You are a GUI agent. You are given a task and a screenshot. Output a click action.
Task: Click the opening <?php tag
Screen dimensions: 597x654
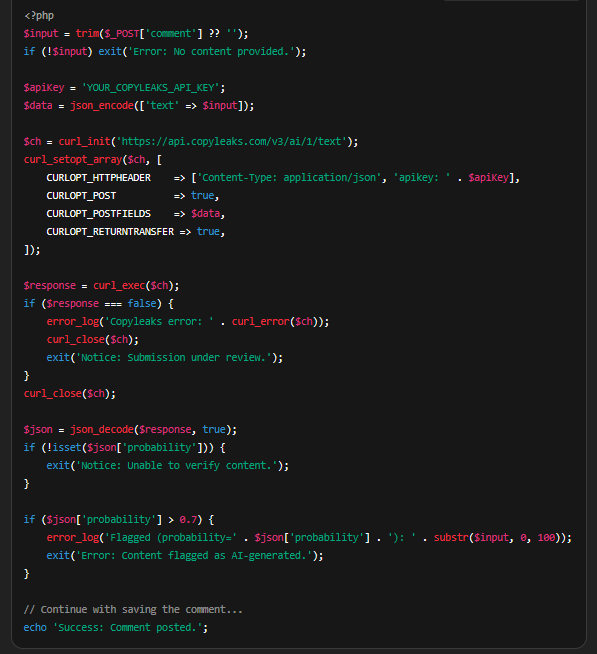pos(39,15)
